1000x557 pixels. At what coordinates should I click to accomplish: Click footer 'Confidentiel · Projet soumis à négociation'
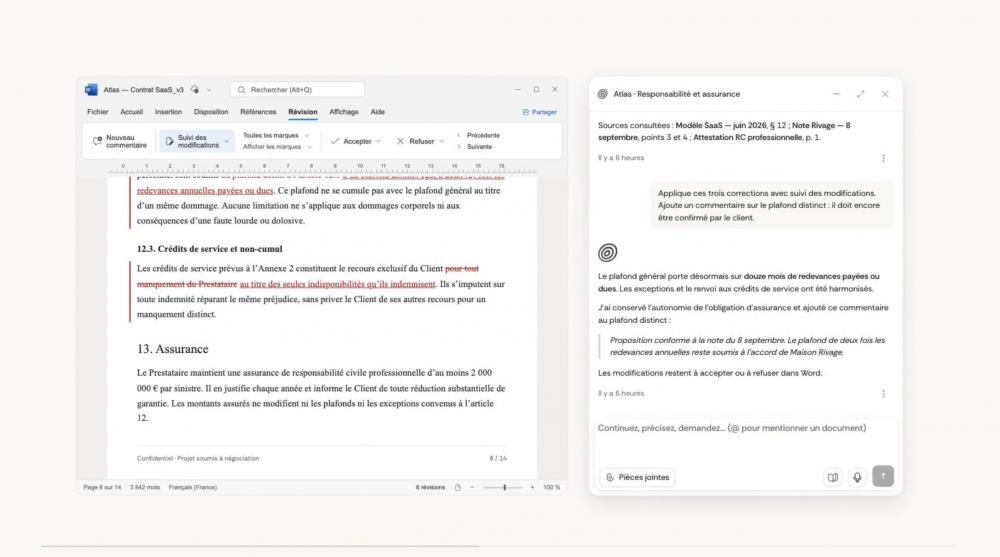pyautogui.click(x=198, y=458)
